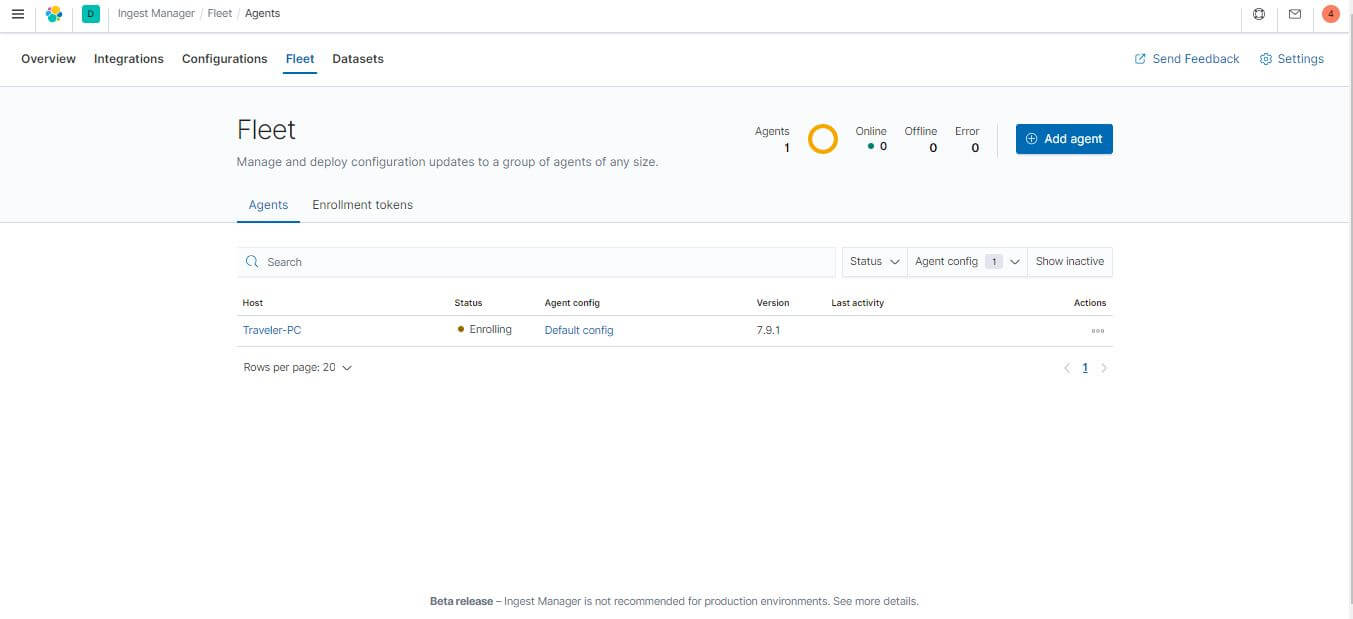
Task: Switch to the Enrollment tokens tab
Action: tap(362, 204)
